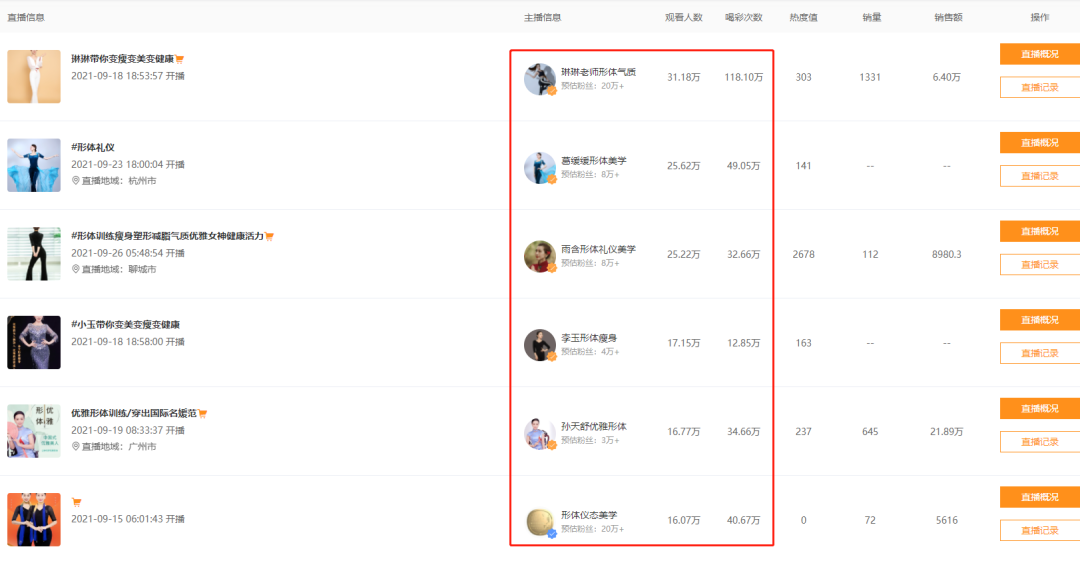Open thumbnail of 琳琳带你变瘦变美变健康 stream
Screen dimensions: 1080x563
coord(34,76)
